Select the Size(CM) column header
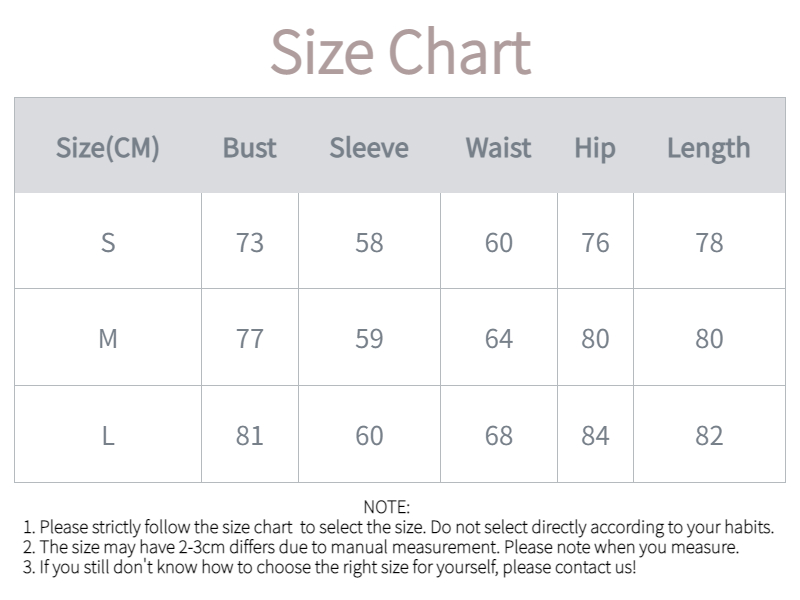Viewport: 800px width, 600px height. pos(108,148)
